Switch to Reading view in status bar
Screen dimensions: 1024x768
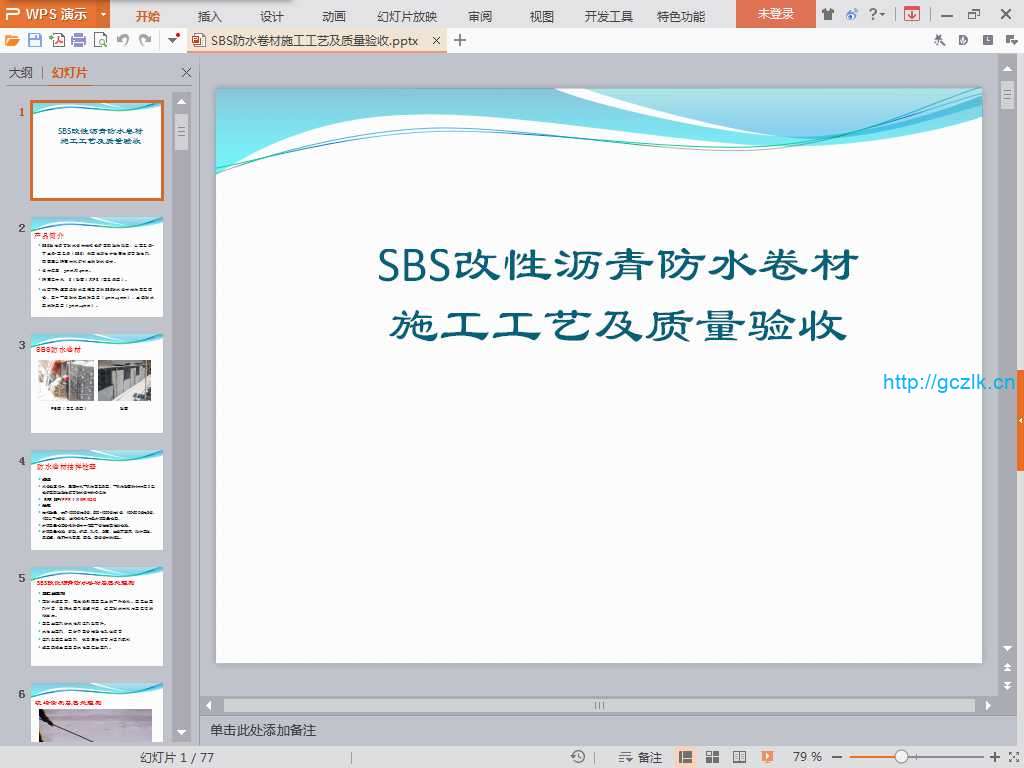[740, 757]
